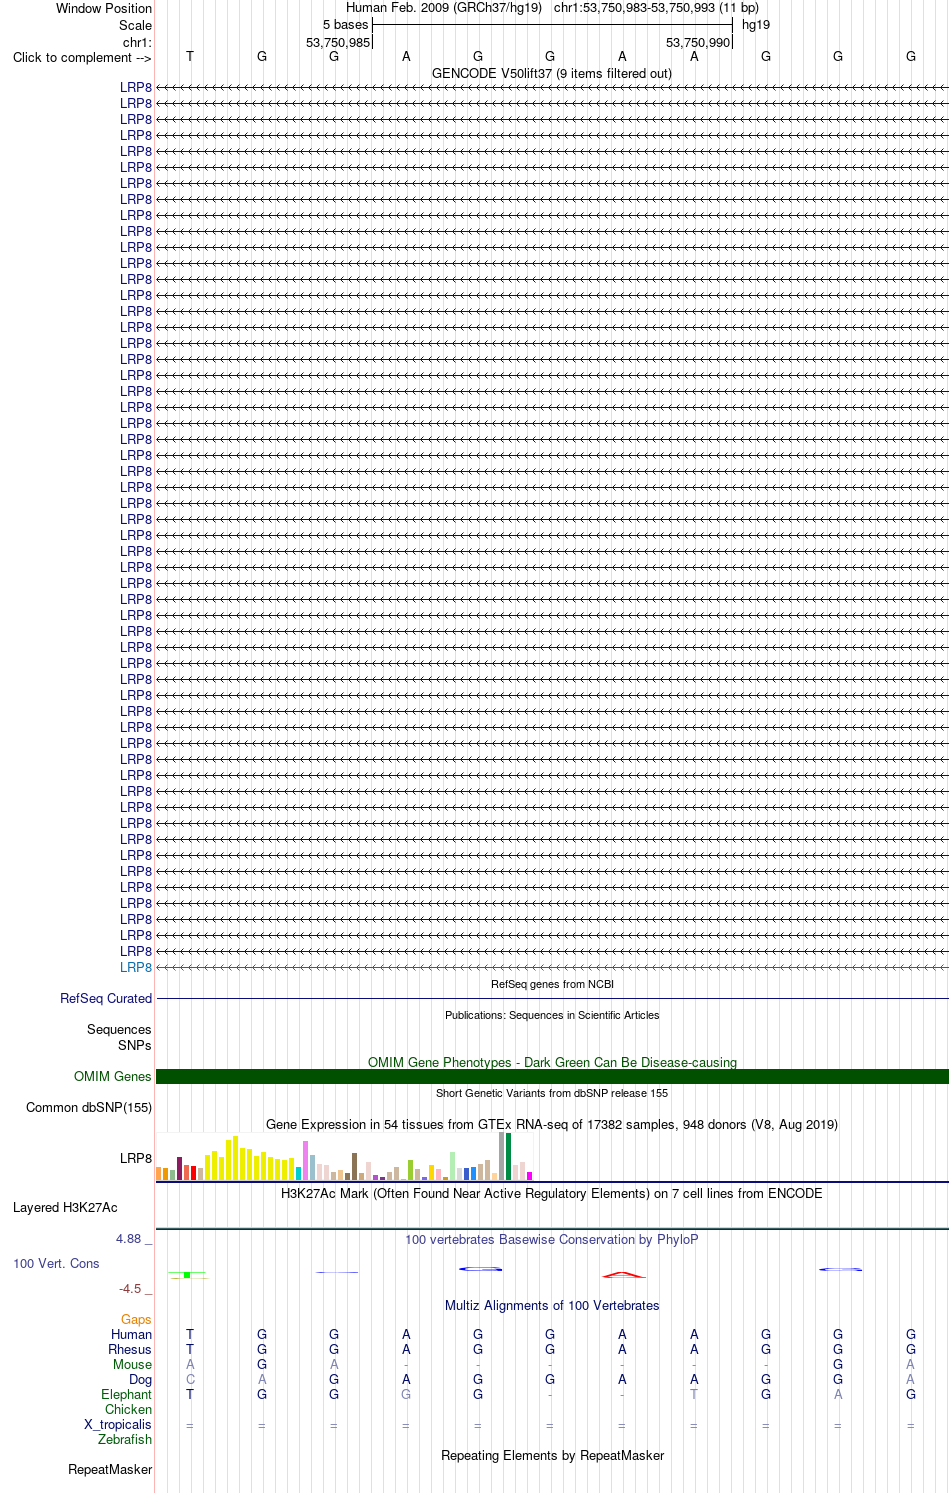The image size is (950, 1493).
Task: Open the GENCODE V50lift37 track title
Action: pyautogui.click(x=552, y=73)
